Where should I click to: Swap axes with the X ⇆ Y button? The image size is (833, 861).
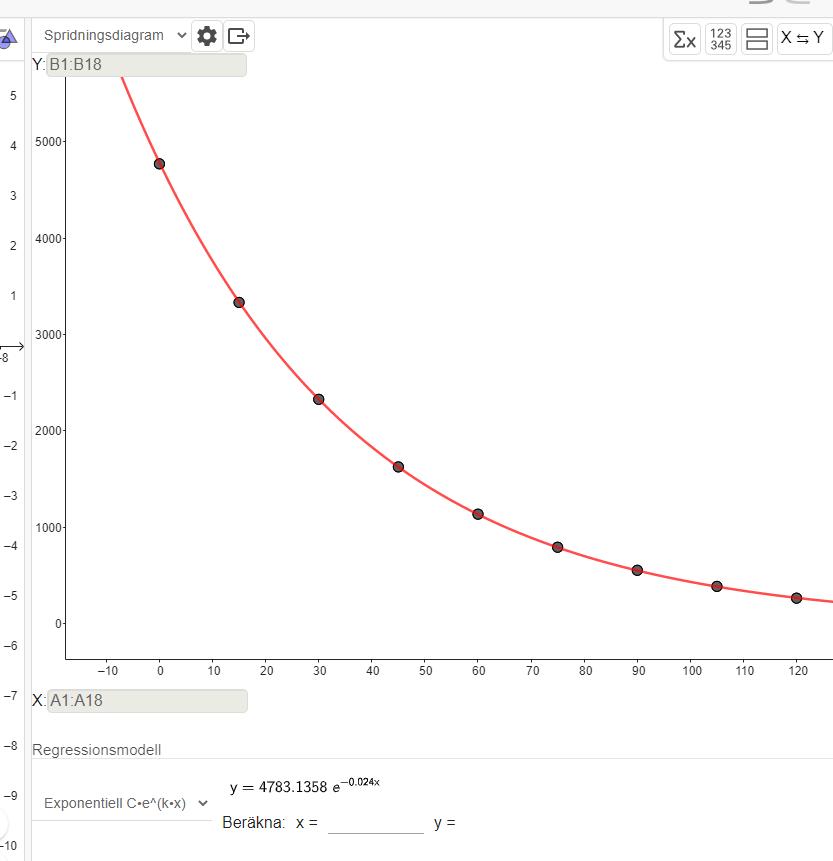point(803,39)
